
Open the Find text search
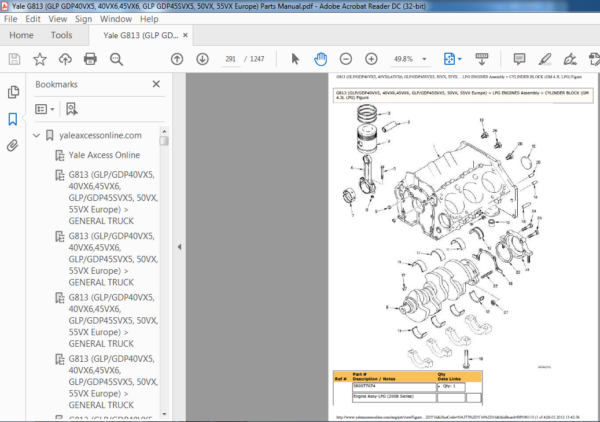coord(116,59)
